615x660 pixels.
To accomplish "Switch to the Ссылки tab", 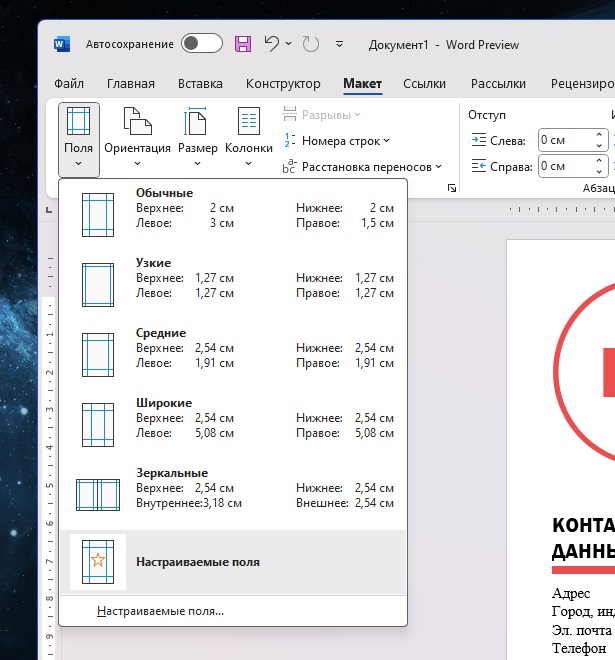I will coord(424,83).
